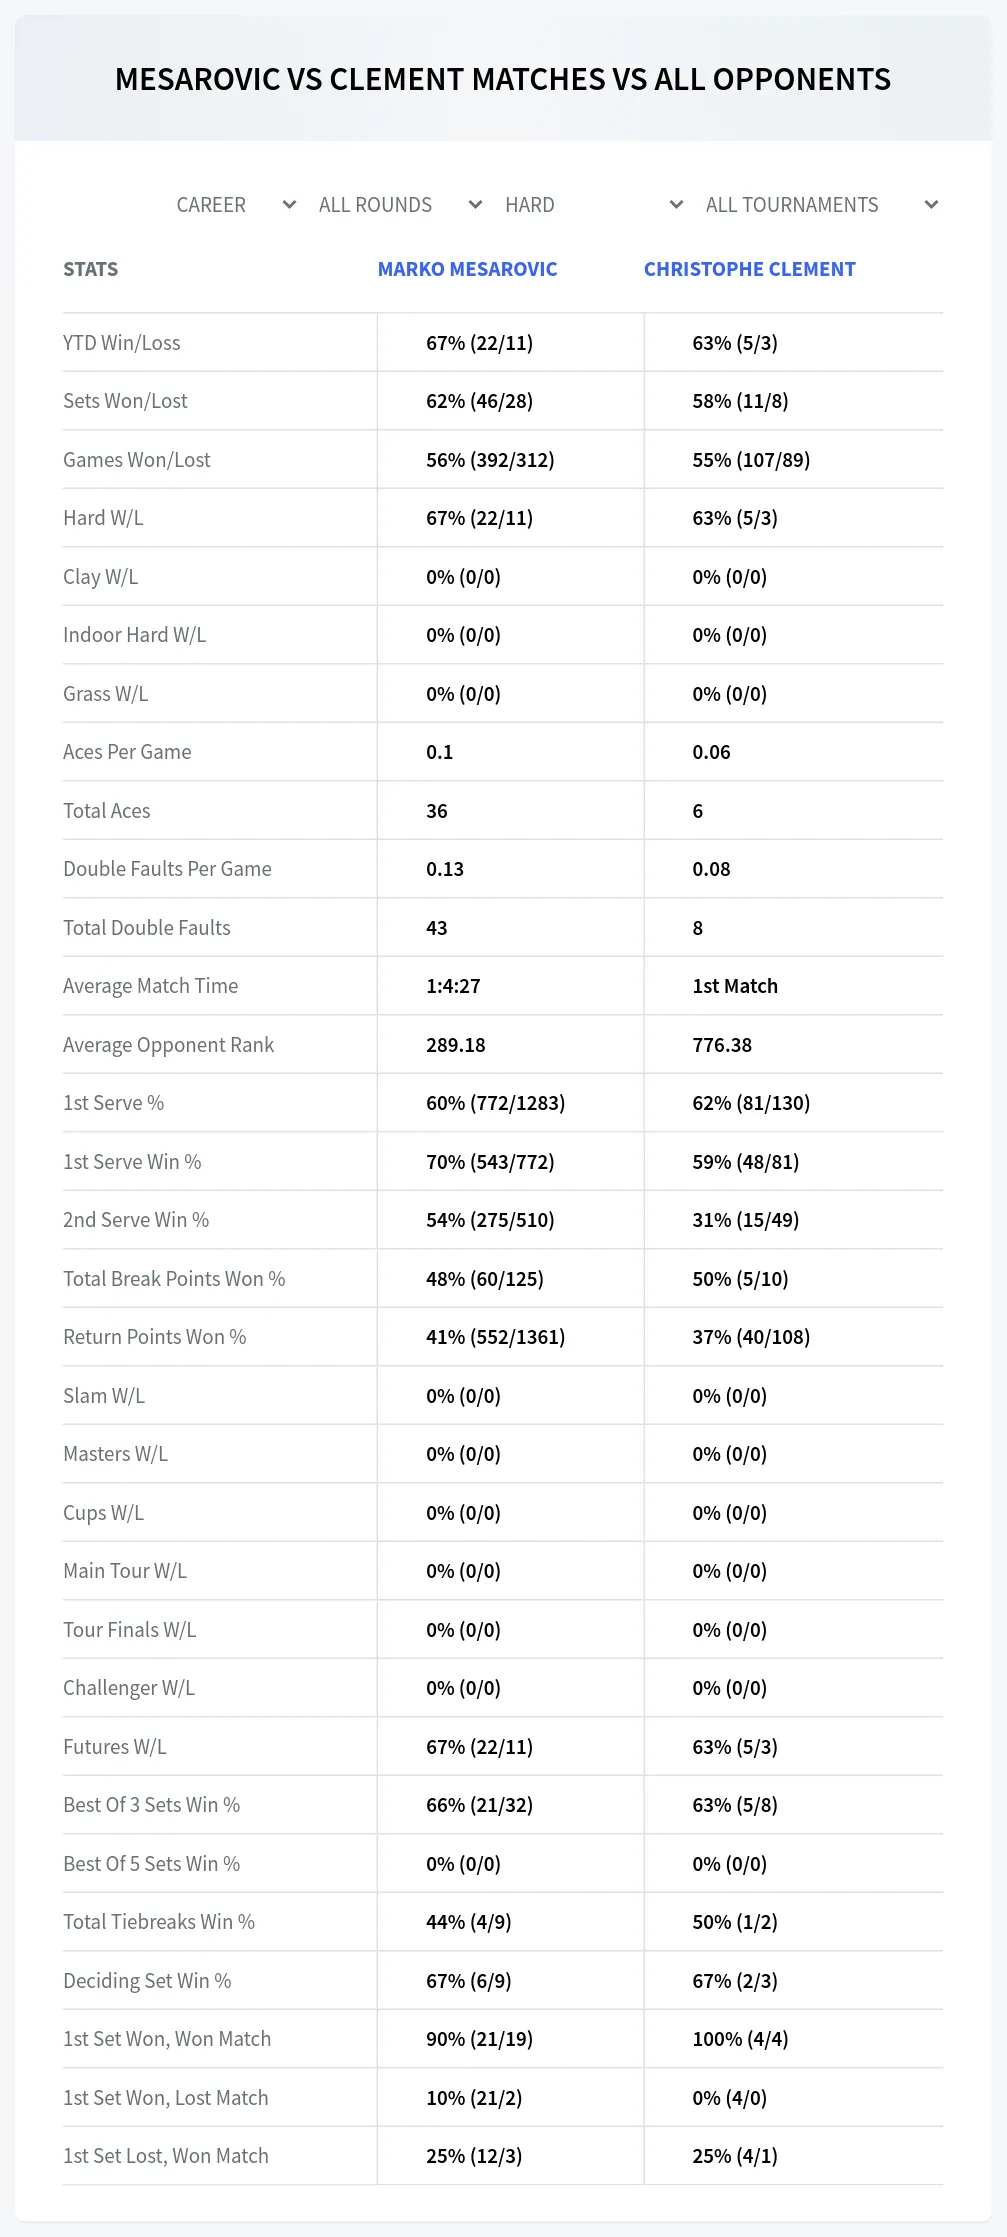Open Marko Mesarovic player link
The height and width of the screenshot is (2237, 1007).
(x=467, y=269)
